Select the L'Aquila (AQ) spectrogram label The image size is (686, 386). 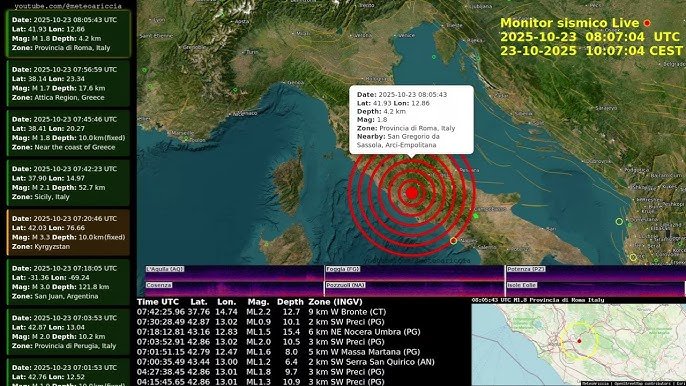[x=165, y=269]
